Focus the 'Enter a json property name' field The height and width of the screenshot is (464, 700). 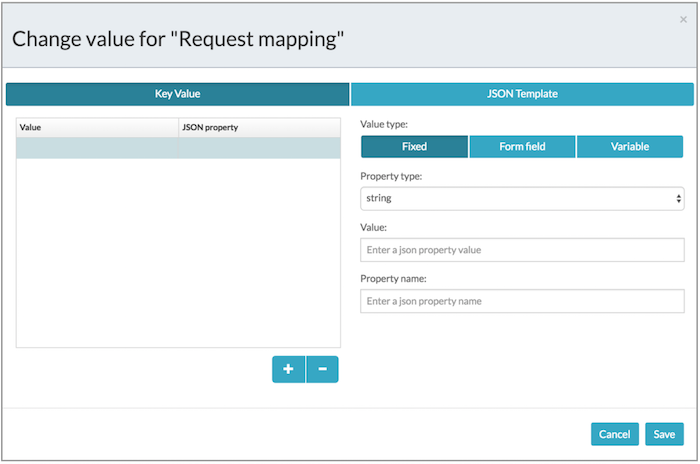coord(521,301)
